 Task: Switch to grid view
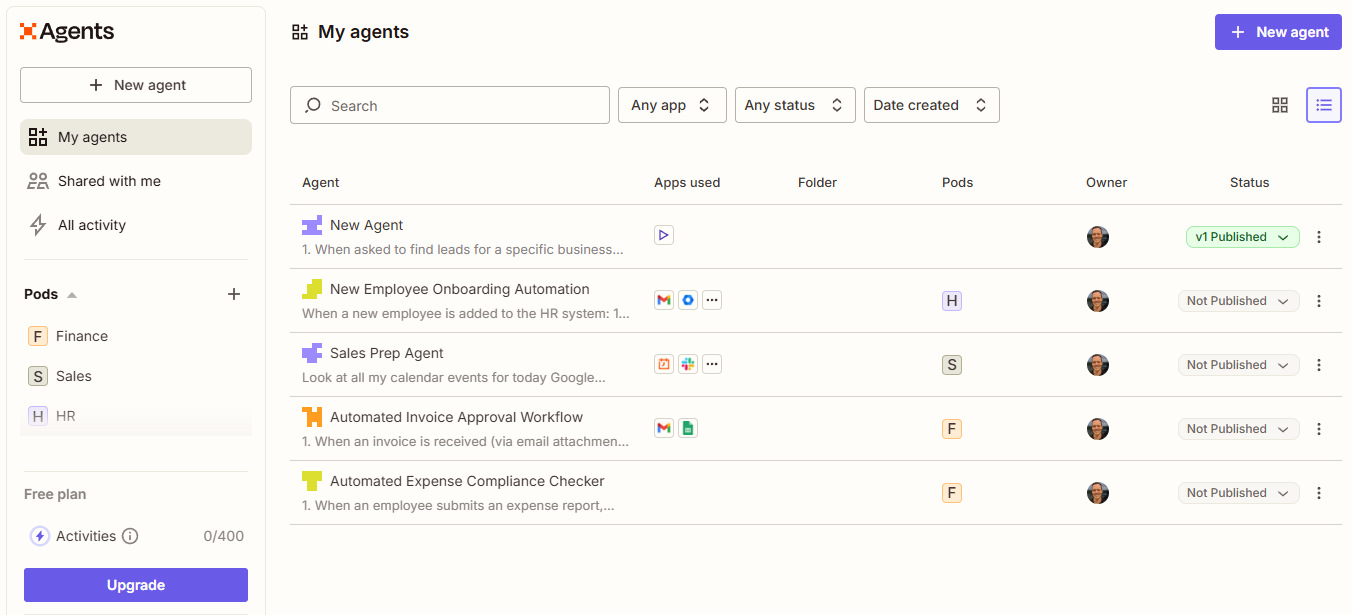point(1280,104)
